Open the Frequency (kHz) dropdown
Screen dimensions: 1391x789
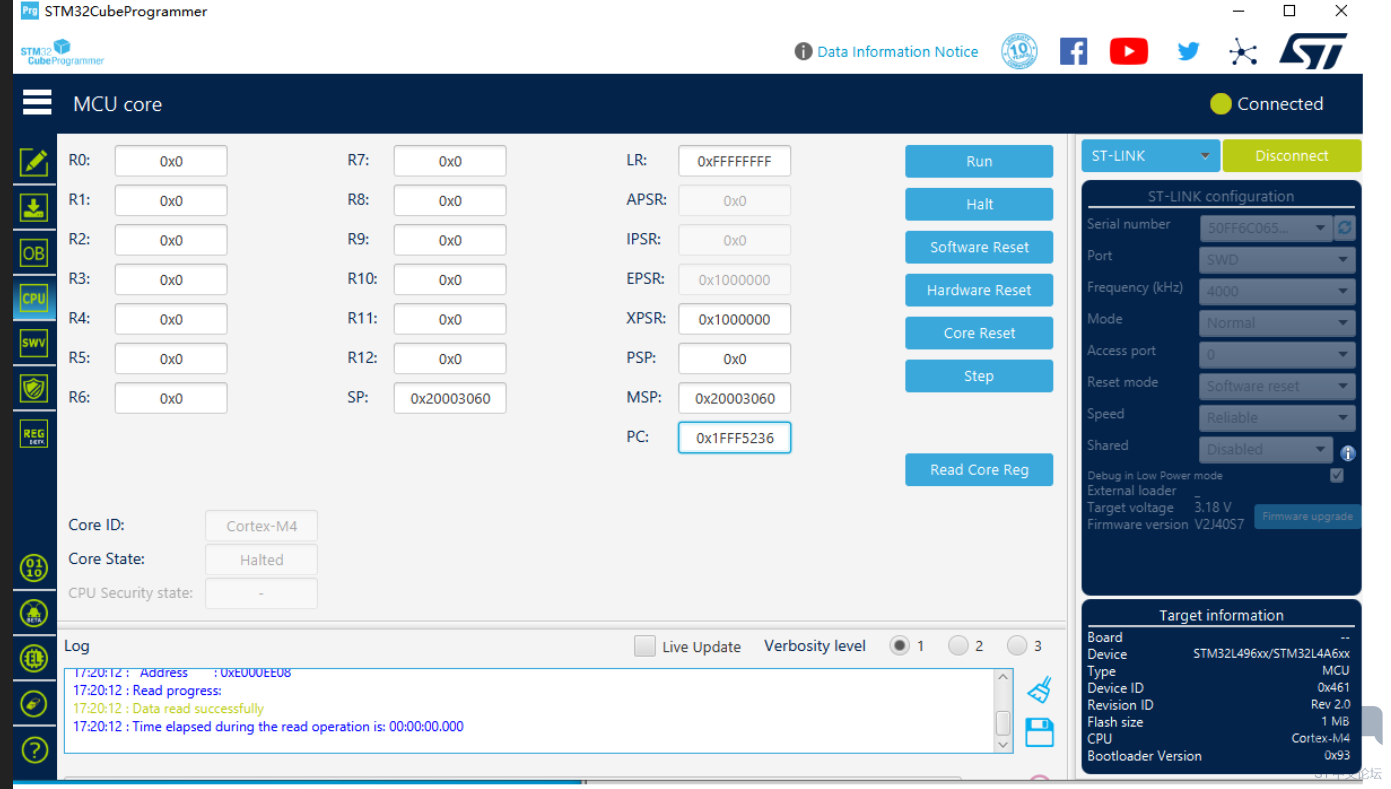(1278, 291)
